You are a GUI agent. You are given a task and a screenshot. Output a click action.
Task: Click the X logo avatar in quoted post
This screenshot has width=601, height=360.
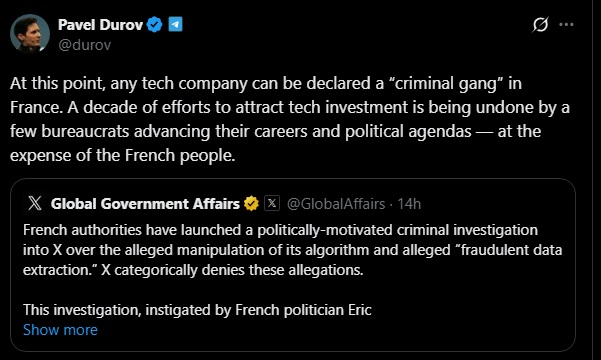(x=35, y=203)
